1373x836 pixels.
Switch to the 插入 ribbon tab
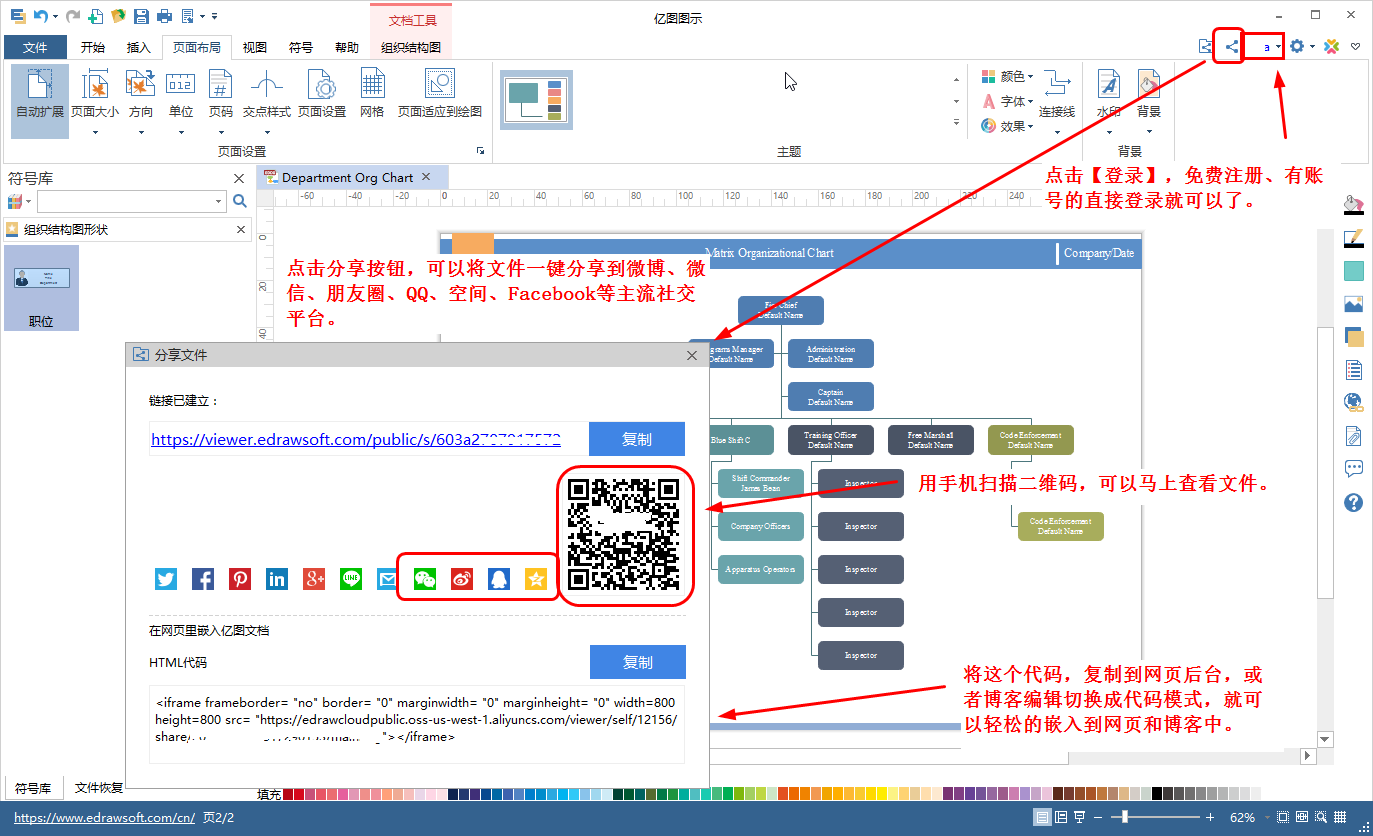point(139,47)
